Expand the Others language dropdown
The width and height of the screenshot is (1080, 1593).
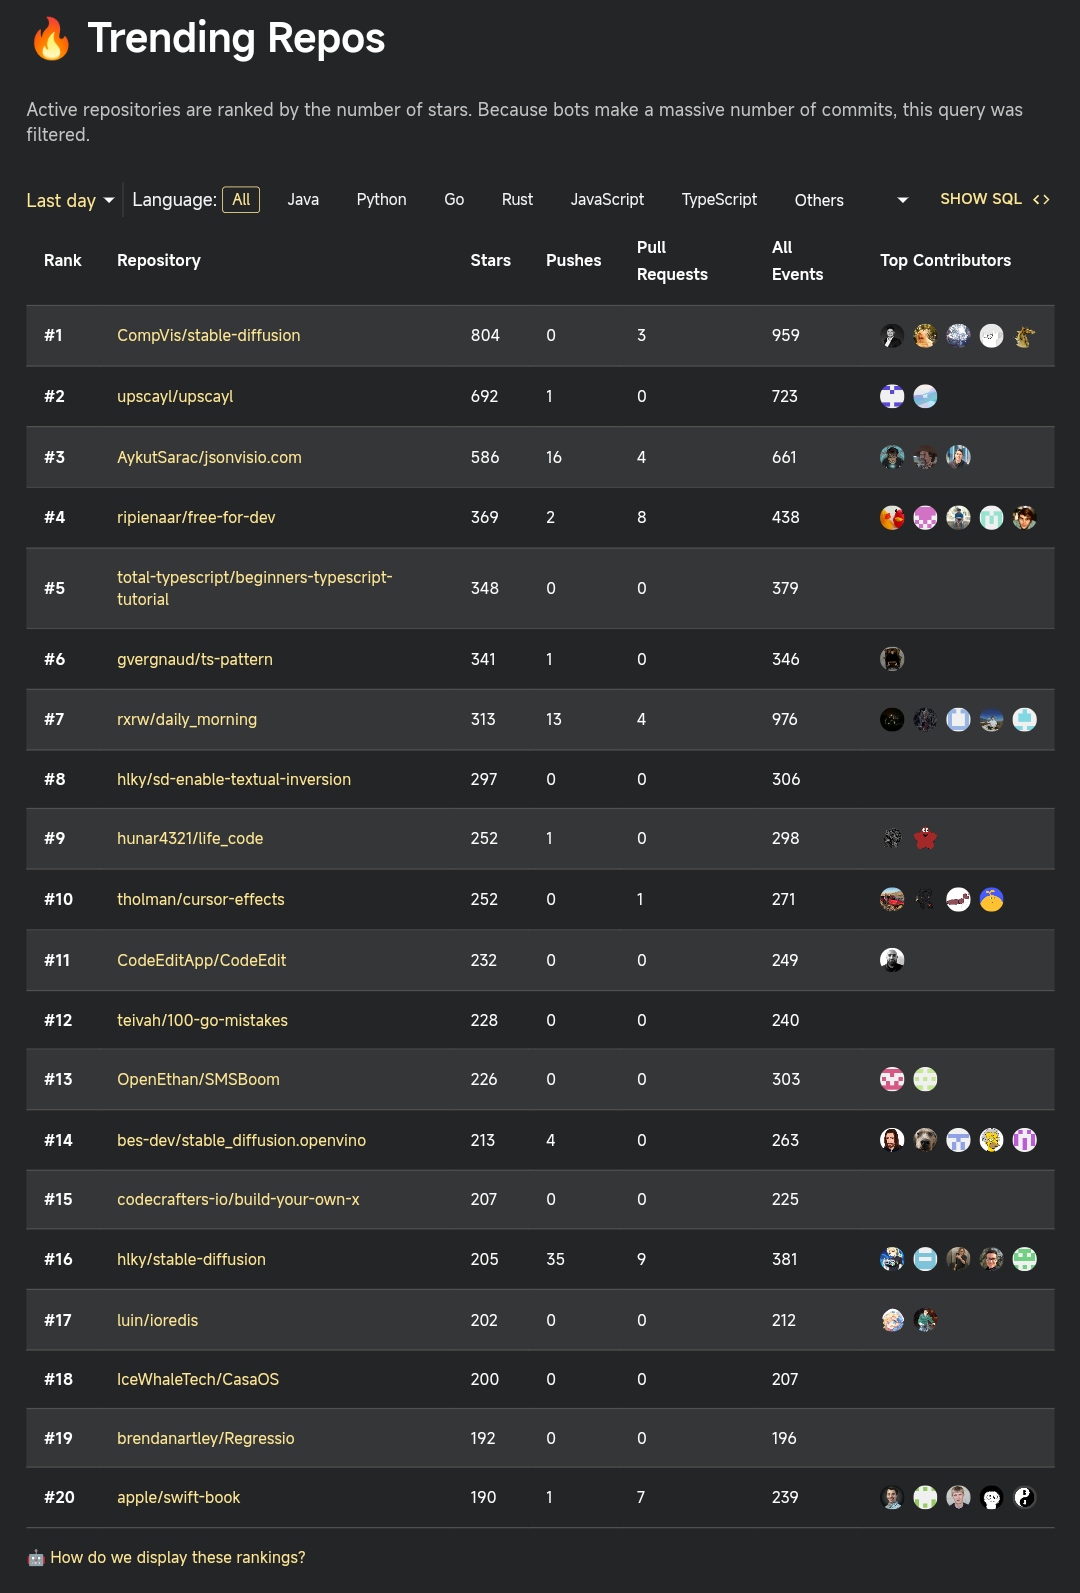click(x=819, y=200)
